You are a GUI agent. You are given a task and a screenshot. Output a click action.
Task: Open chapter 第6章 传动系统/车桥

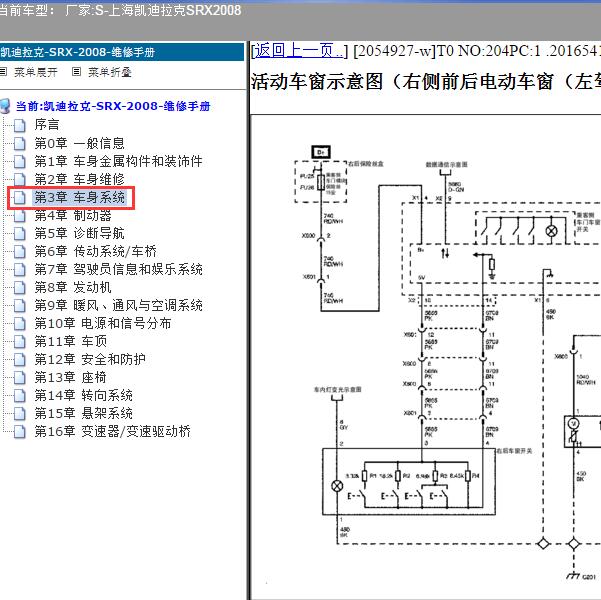(95, 252)
